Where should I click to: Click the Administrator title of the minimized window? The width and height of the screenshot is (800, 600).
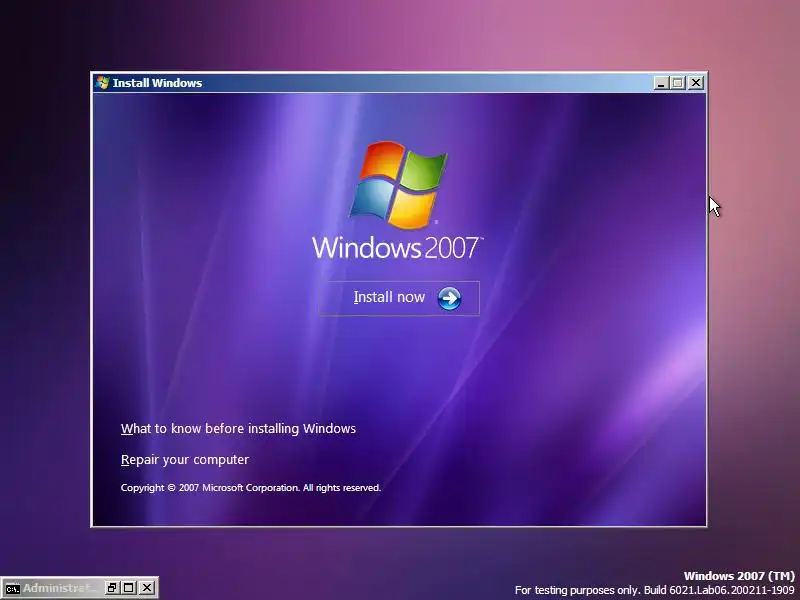59,588
